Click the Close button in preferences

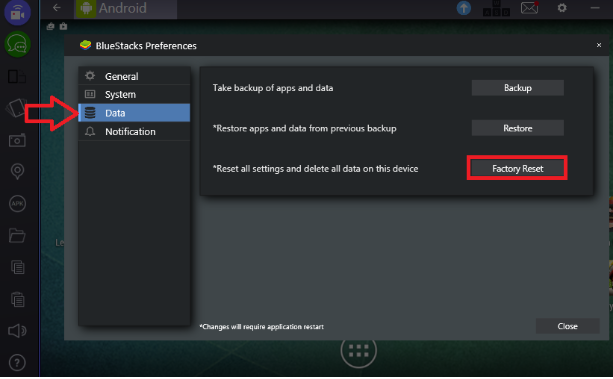[567, 326]
